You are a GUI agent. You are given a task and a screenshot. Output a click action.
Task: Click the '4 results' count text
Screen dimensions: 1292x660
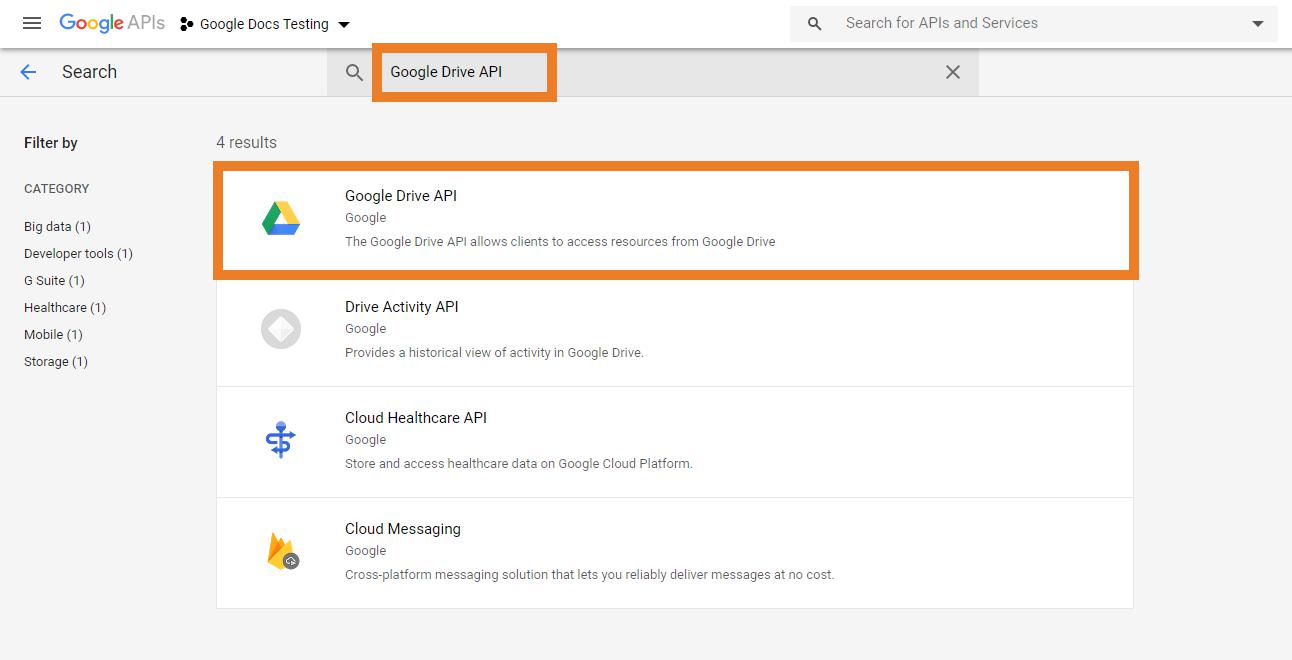[247, 142]
